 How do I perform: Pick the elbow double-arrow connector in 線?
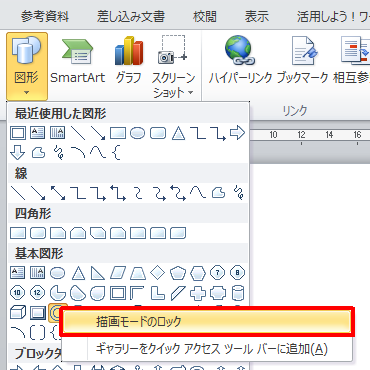[118, 193]
